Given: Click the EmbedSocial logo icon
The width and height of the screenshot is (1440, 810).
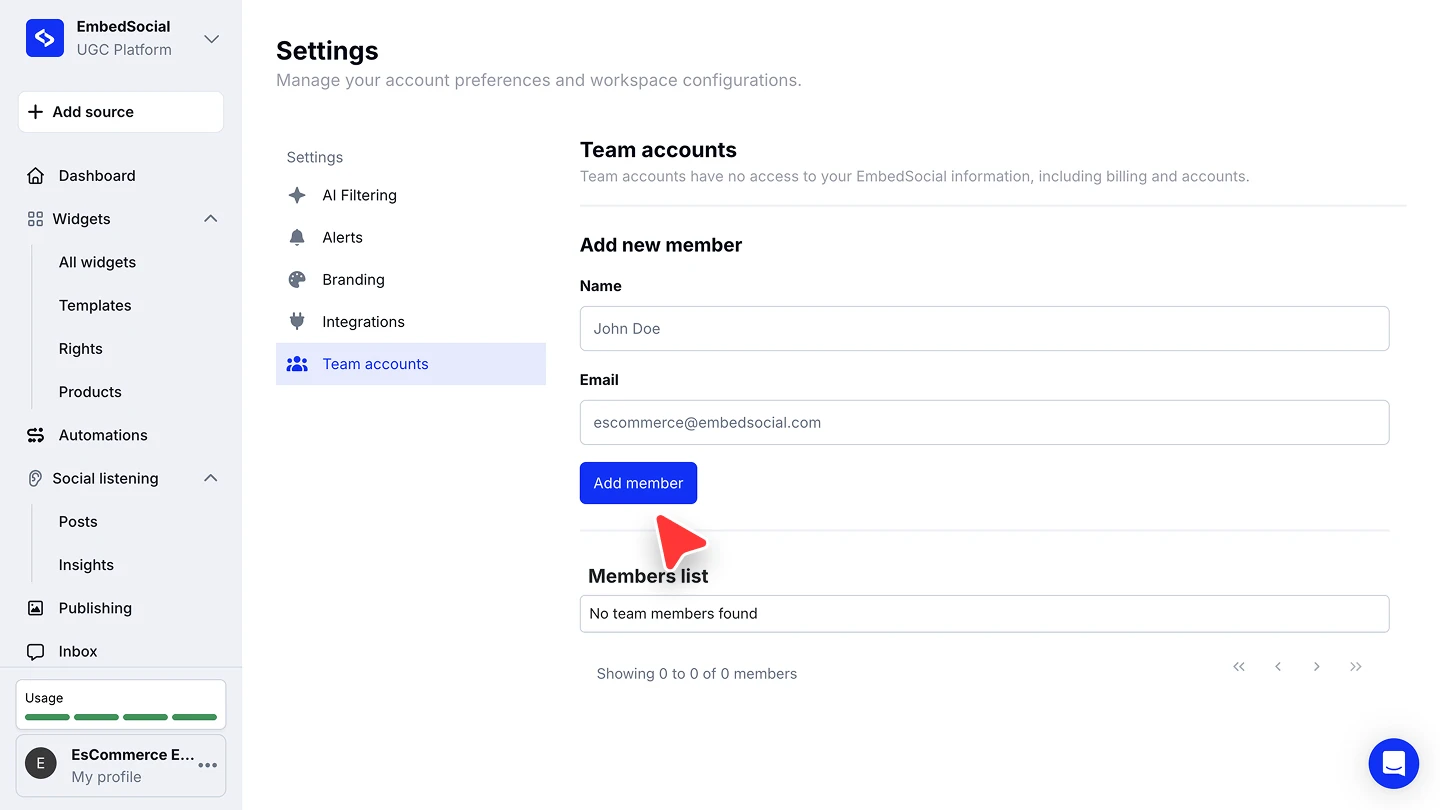Looking at the screenshot, I should coord(45,38).
